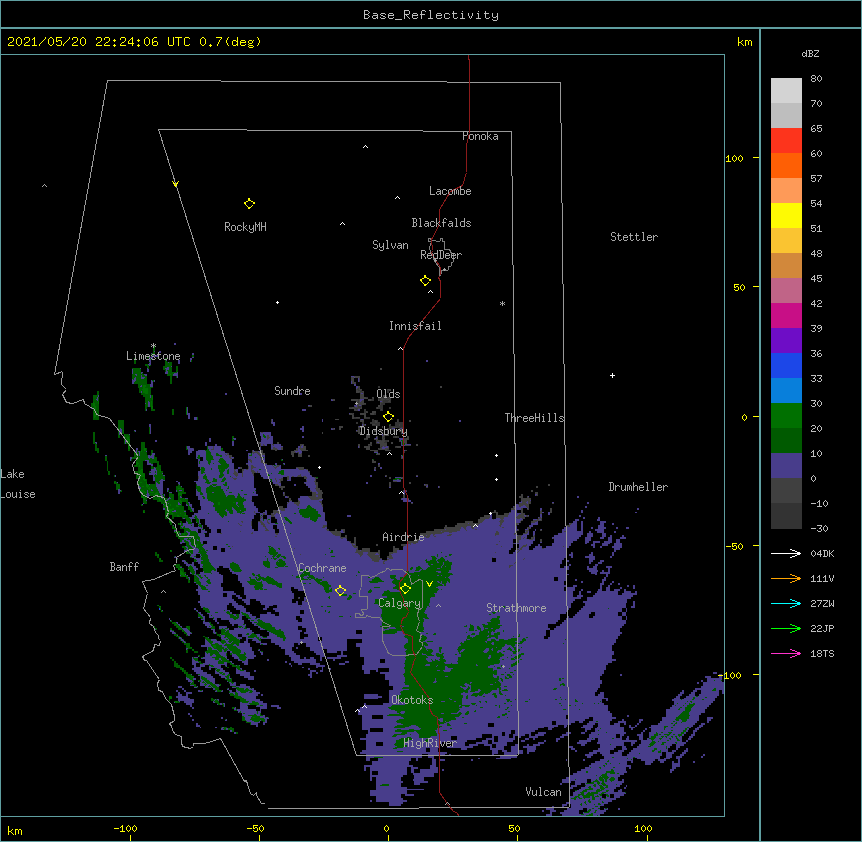The image size is (862, 842).
Task: Click the Calgary city label
Action: [x=399, y=603]
